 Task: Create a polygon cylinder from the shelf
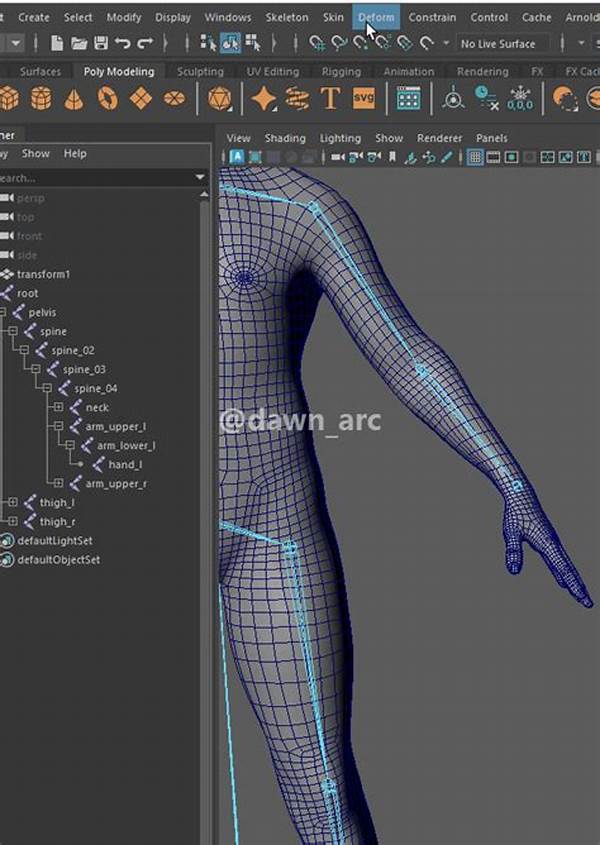41,98
